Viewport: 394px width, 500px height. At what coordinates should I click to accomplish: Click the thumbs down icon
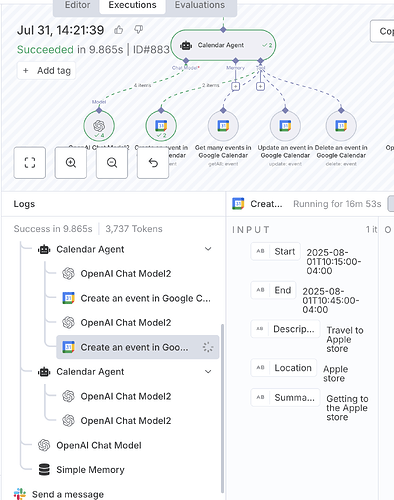(x=139, y=30)
